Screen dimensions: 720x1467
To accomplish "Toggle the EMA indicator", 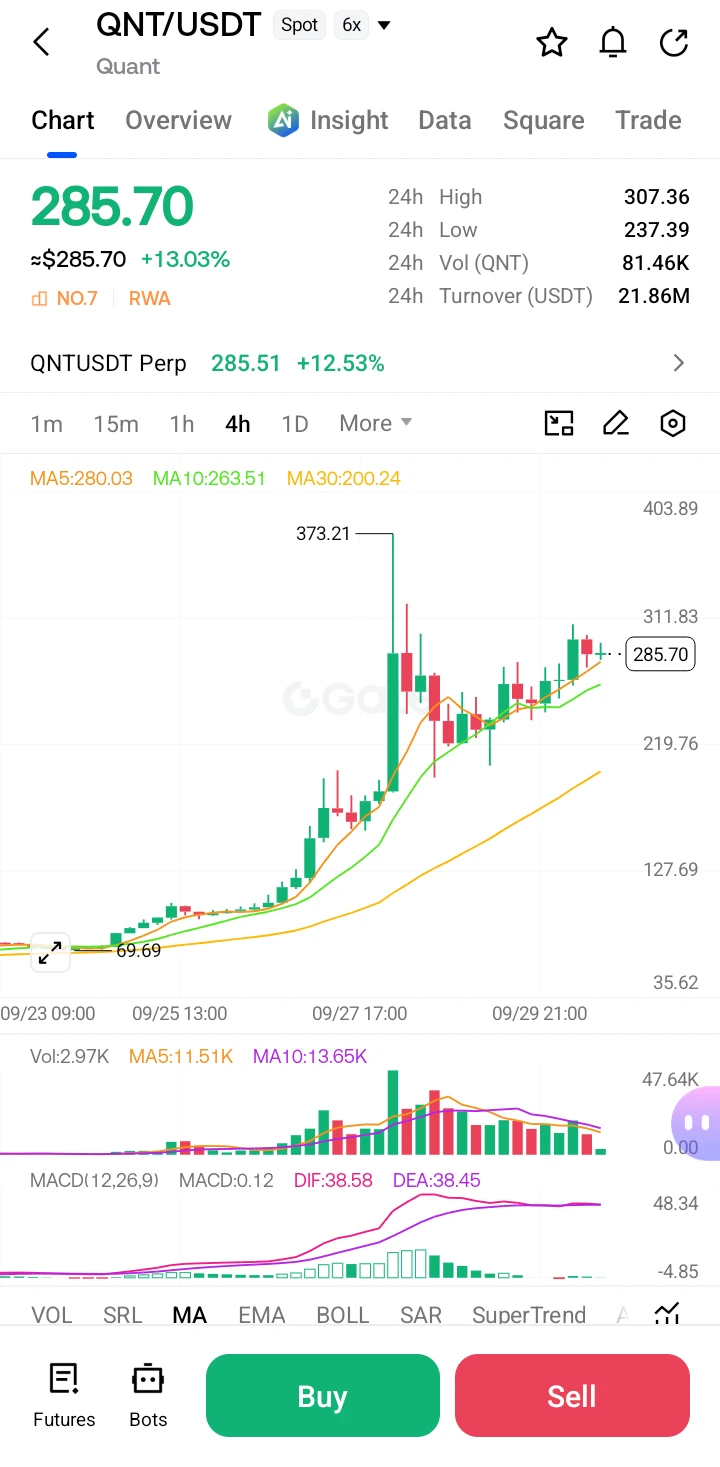I will 262,1314.
